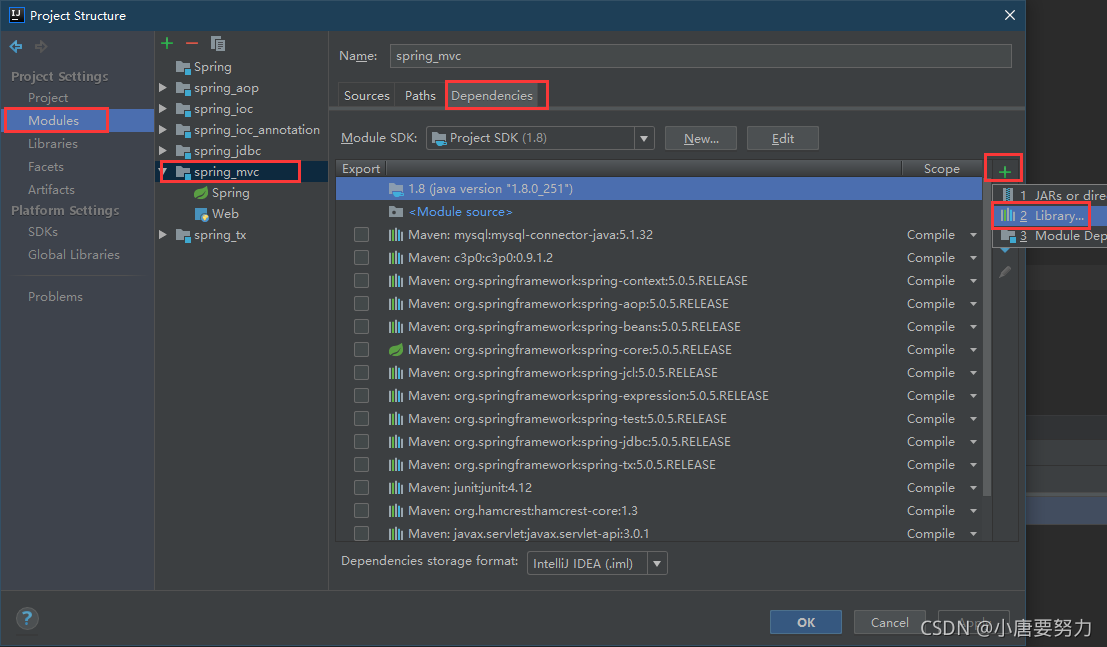Image resolution: width=1107 pixels, height=647 pixels.
Task: Open Libraries in Project Settings
Action: point(53,143)
